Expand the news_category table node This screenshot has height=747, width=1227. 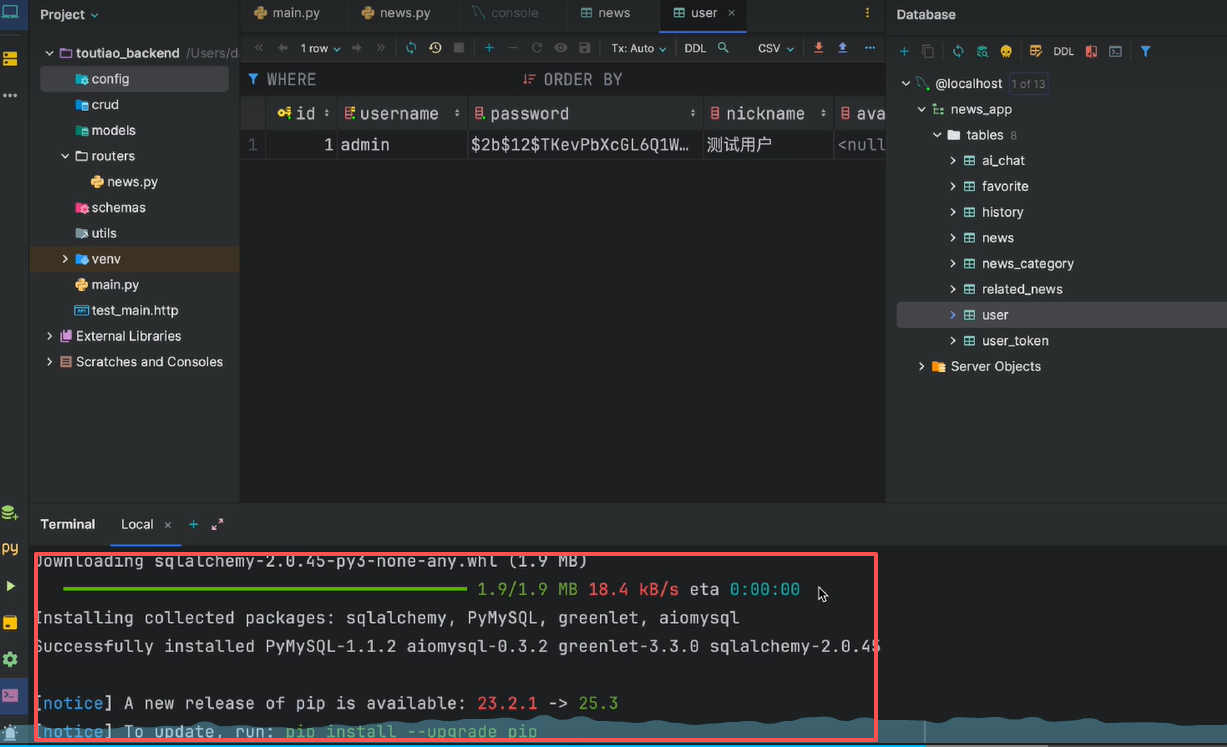pos(953,264)
